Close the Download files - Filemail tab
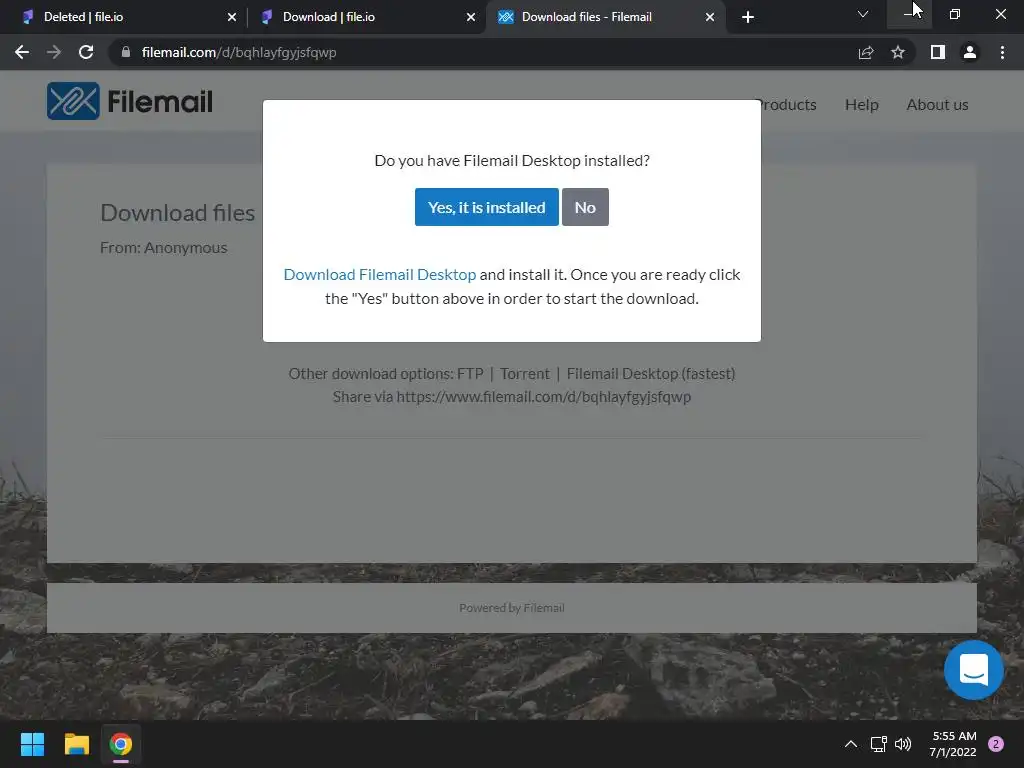The image size is (1024, 768). point(710,17)
